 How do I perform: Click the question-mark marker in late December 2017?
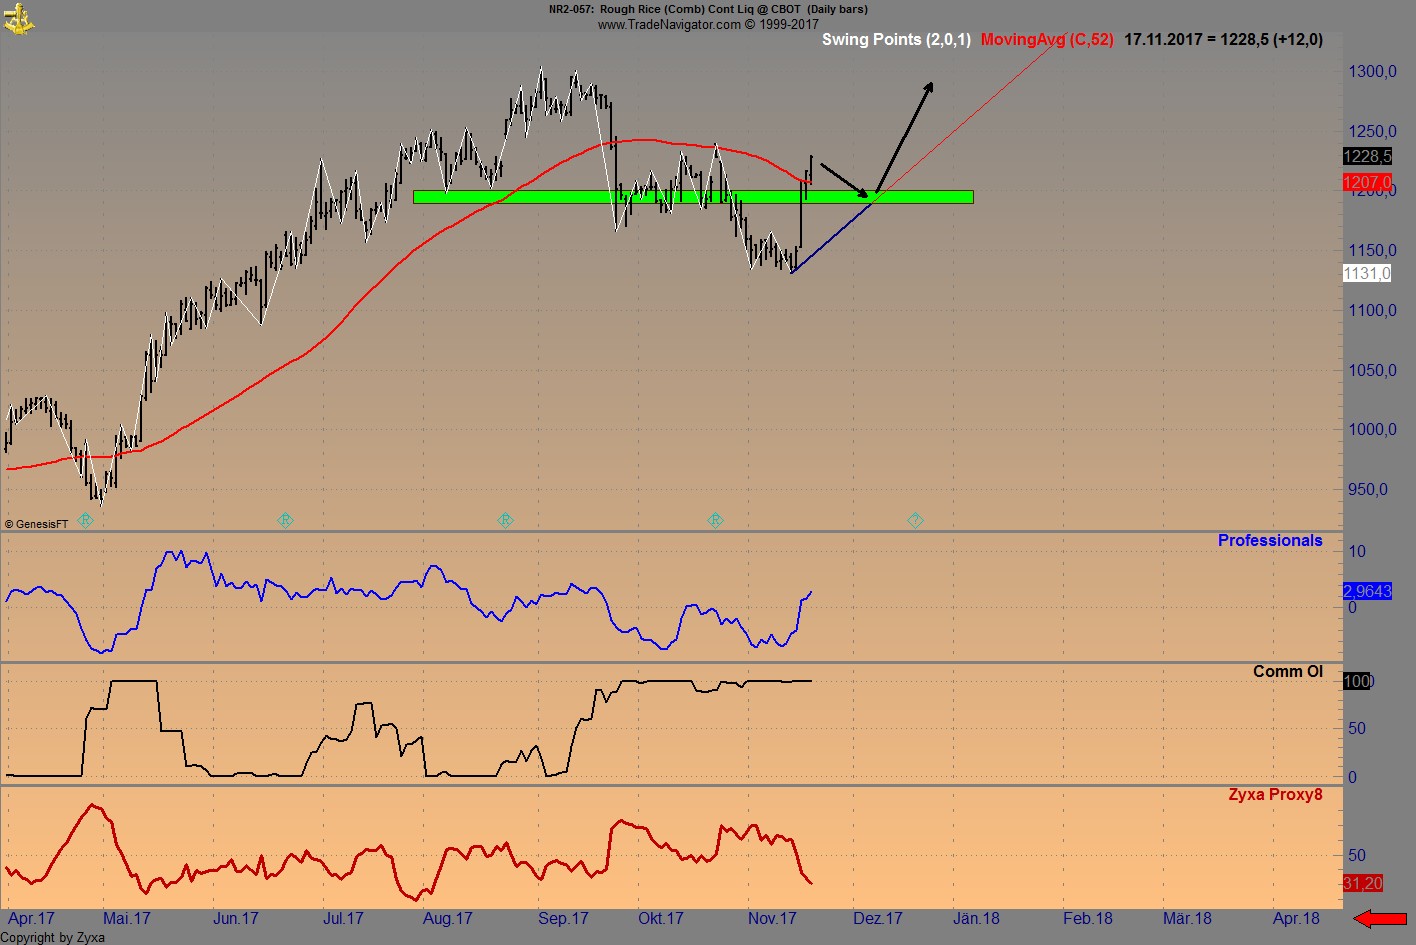point(915,521)
